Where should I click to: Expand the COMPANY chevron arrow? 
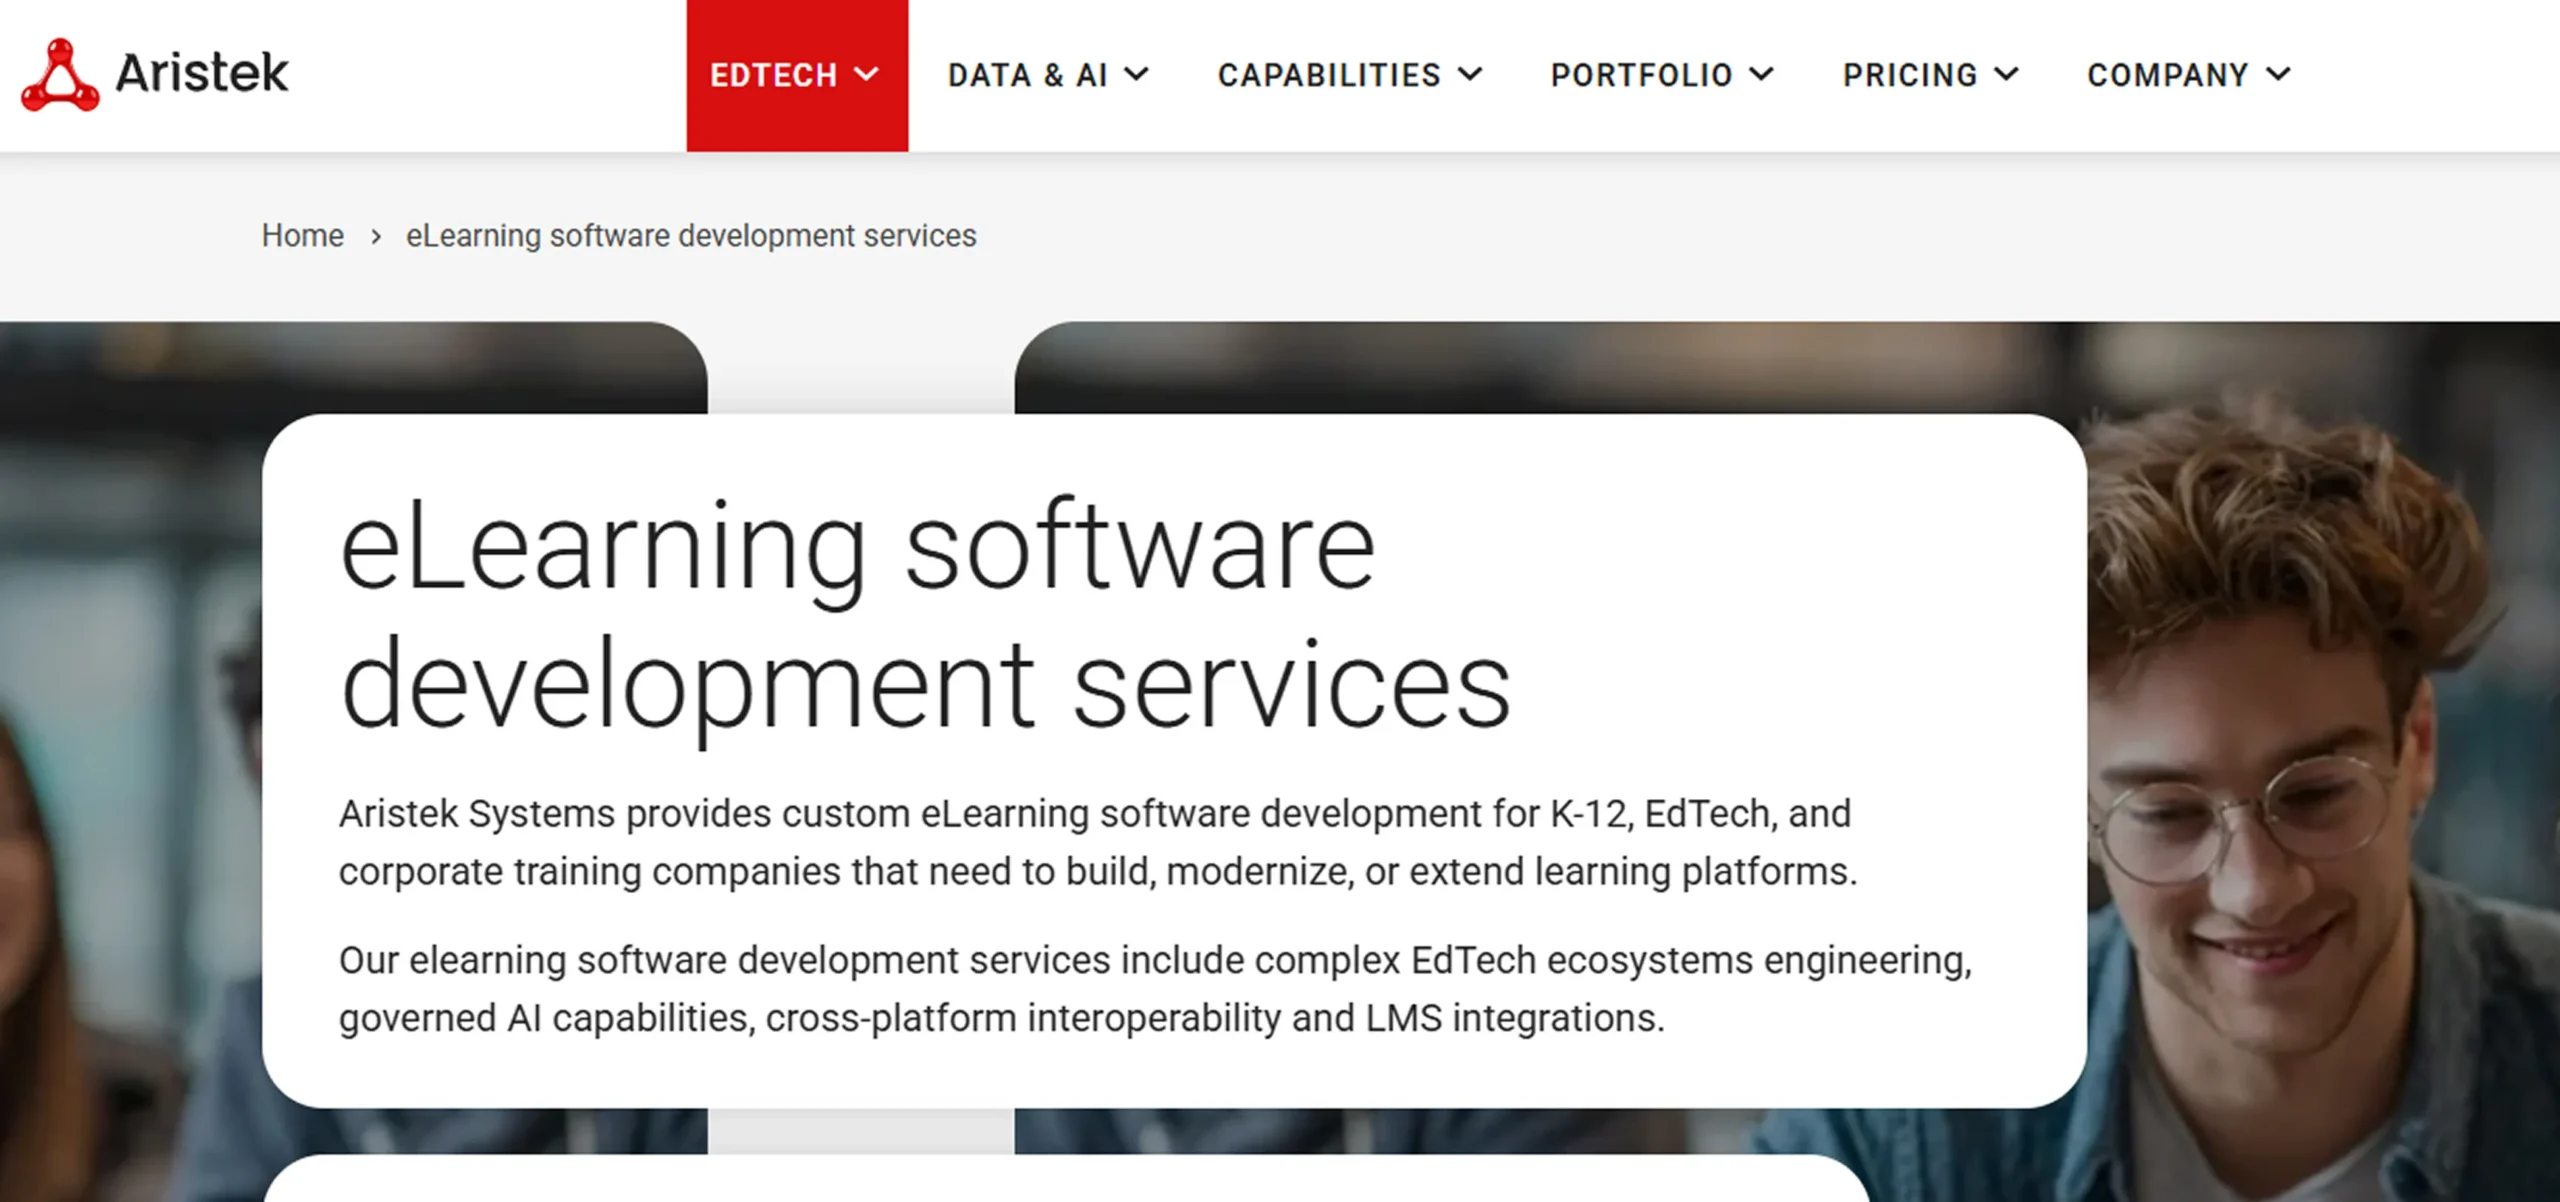2279,74
